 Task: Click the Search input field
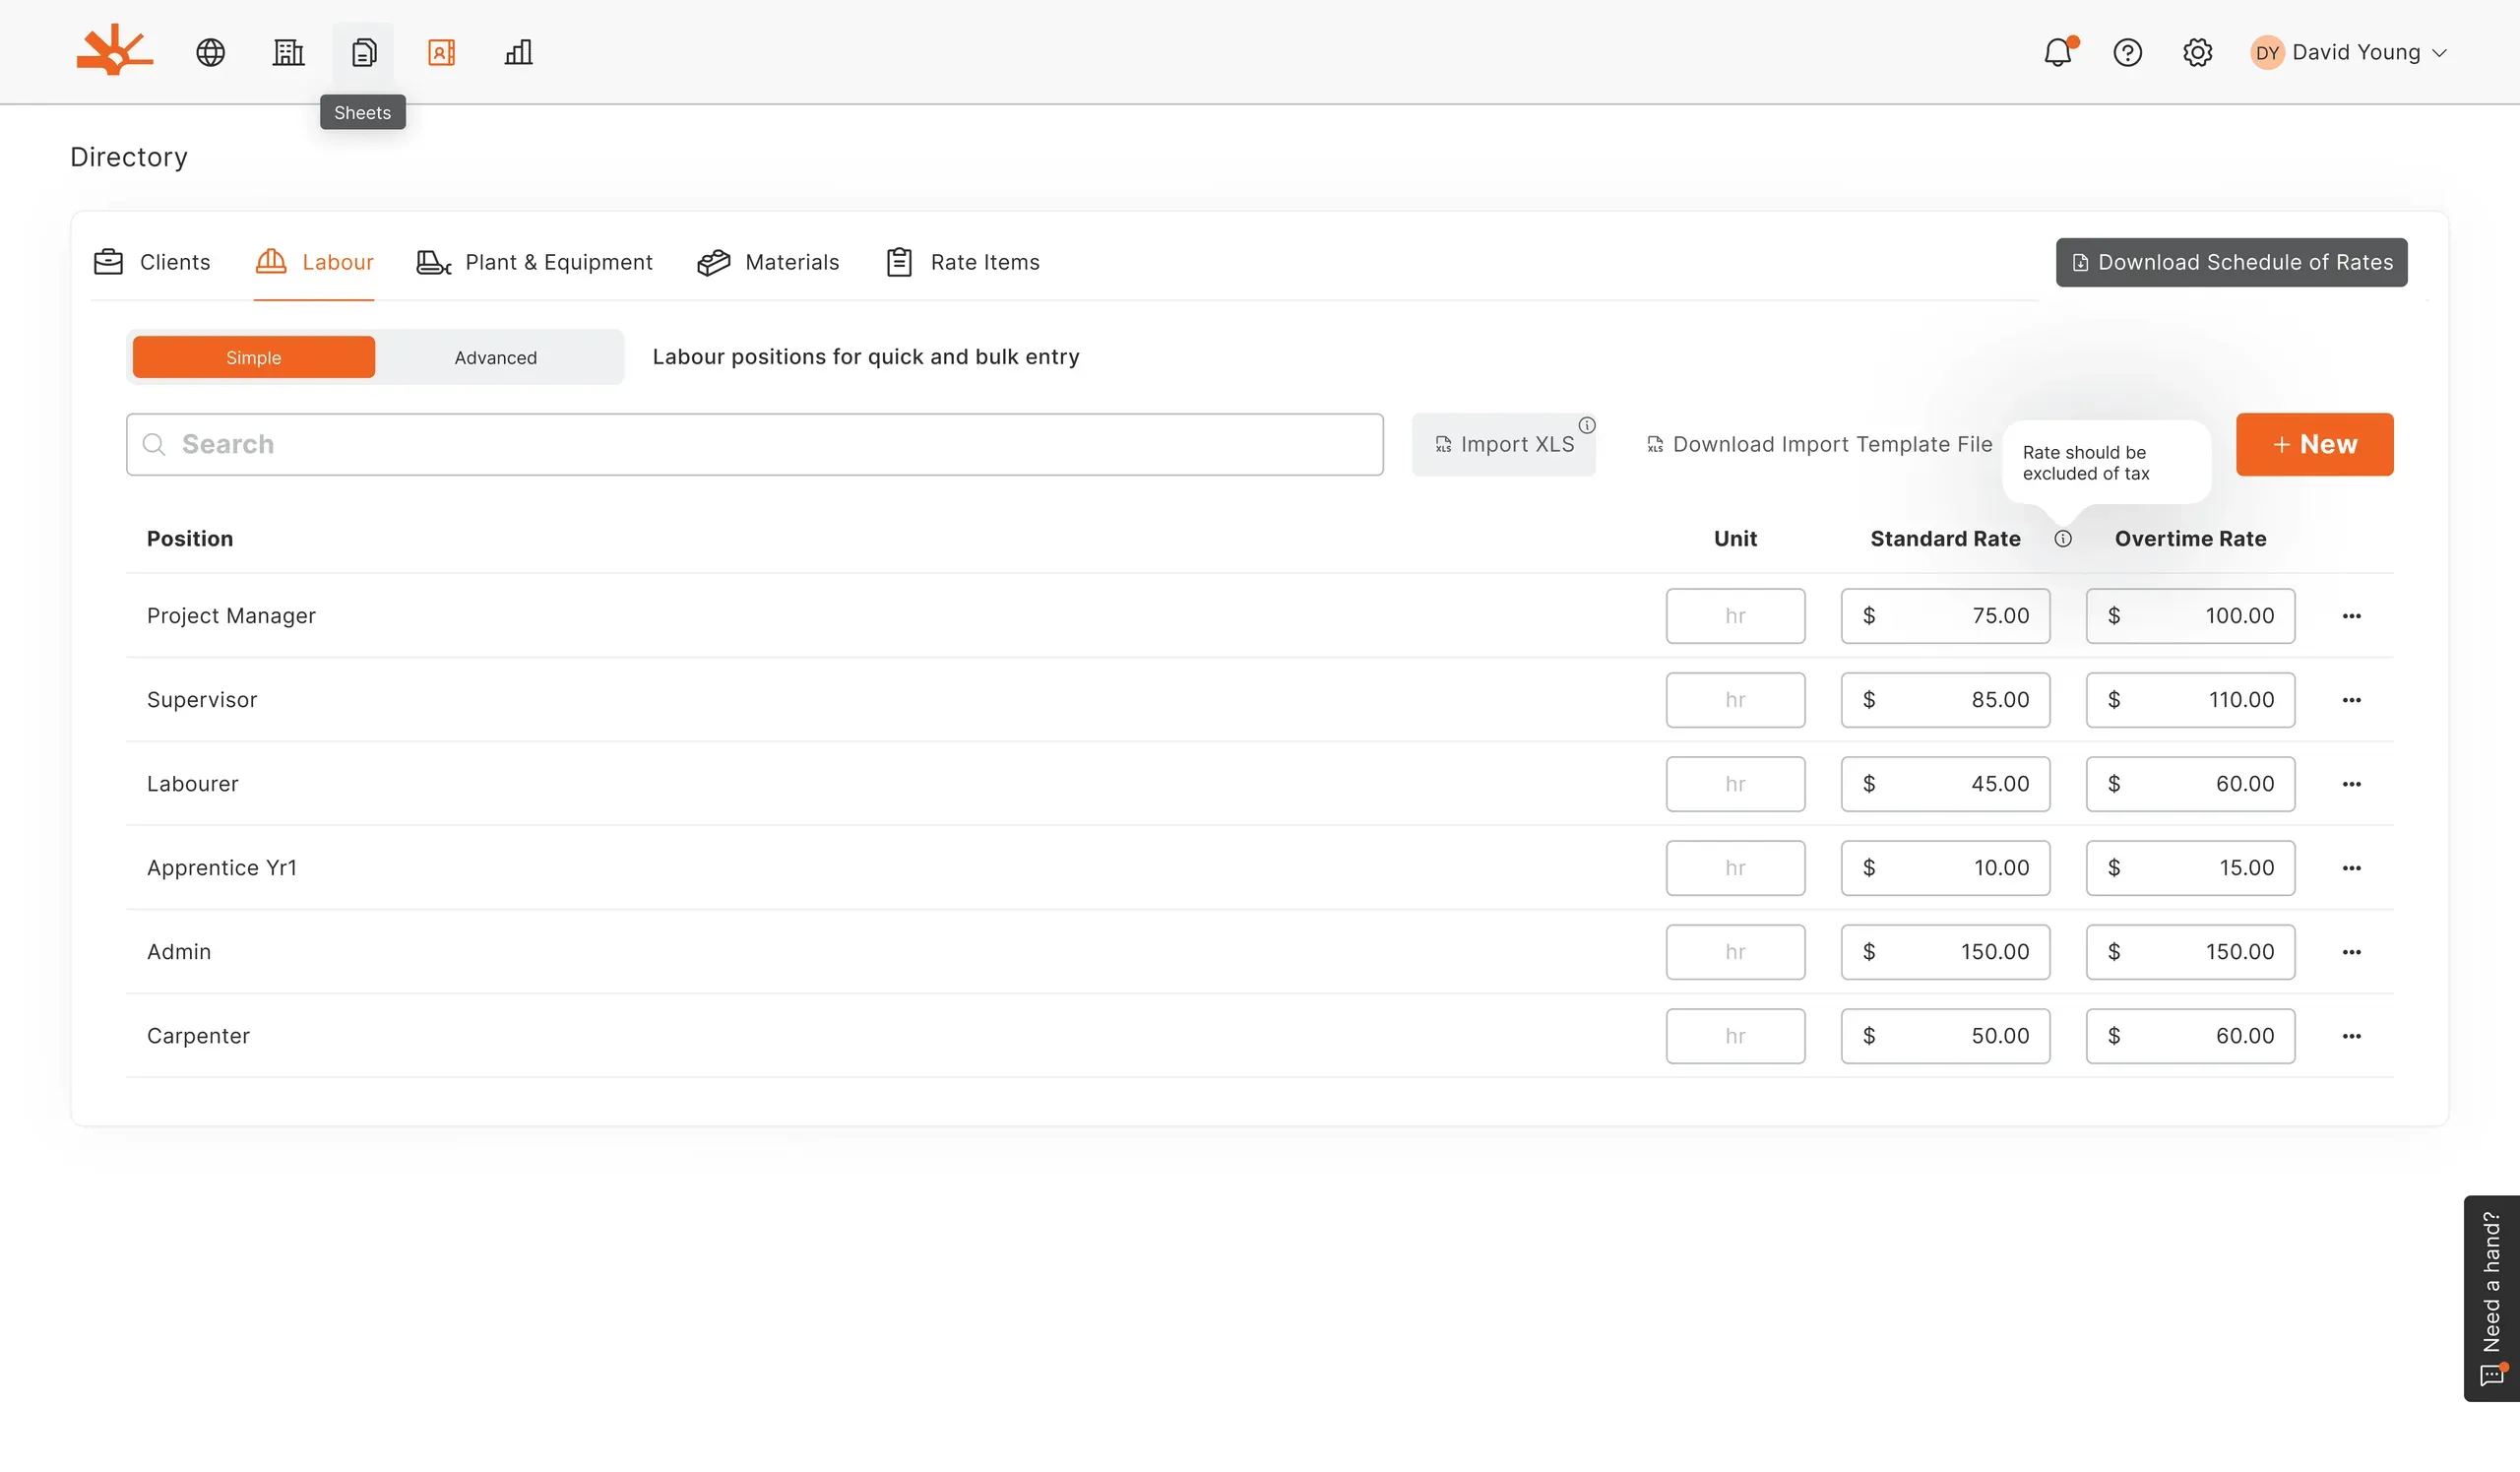pyautogui.click(x=755, y=444)
